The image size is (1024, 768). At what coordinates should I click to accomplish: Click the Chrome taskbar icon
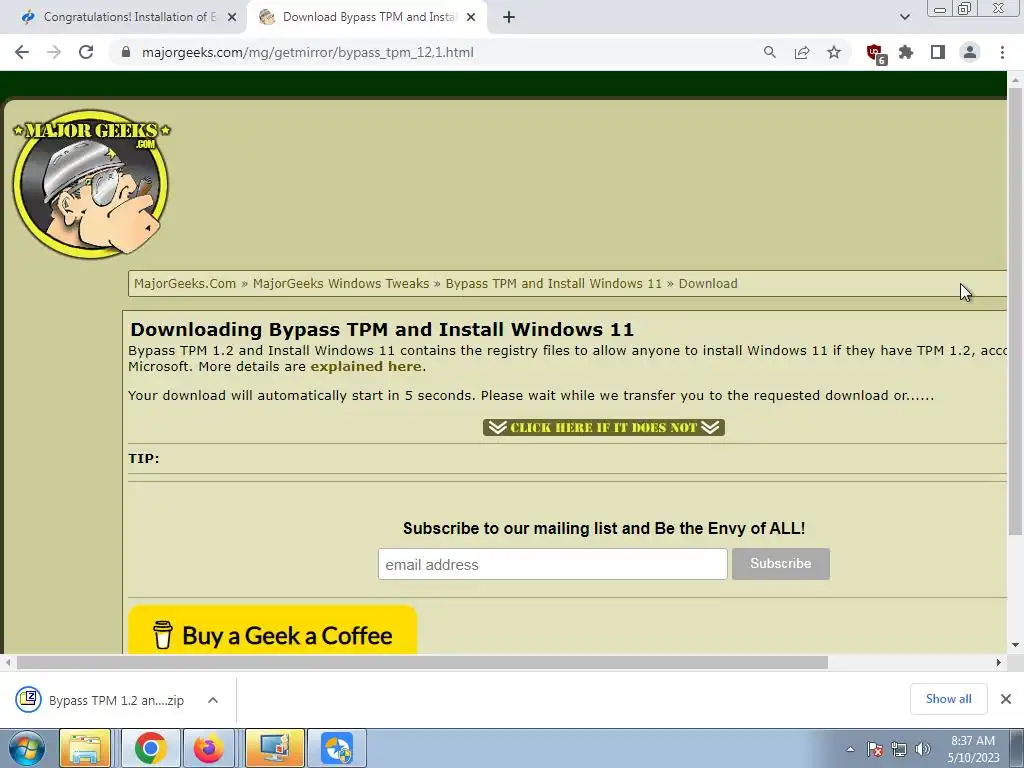coord(150,748)
